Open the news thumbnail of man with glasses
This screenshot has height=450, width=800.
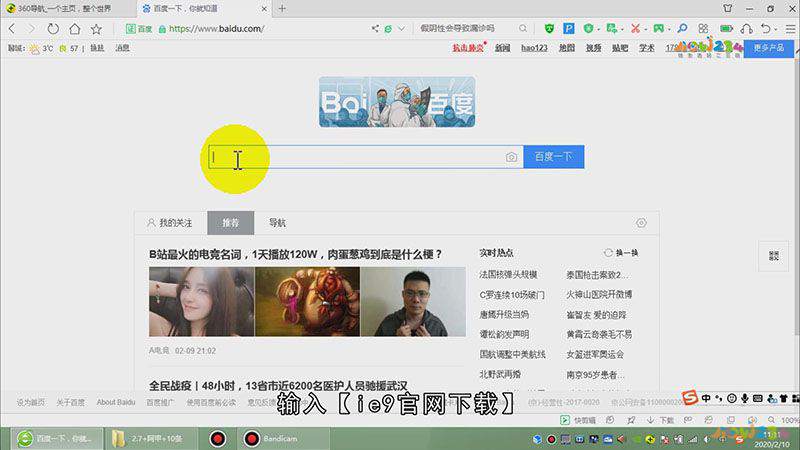pos(413,302)
